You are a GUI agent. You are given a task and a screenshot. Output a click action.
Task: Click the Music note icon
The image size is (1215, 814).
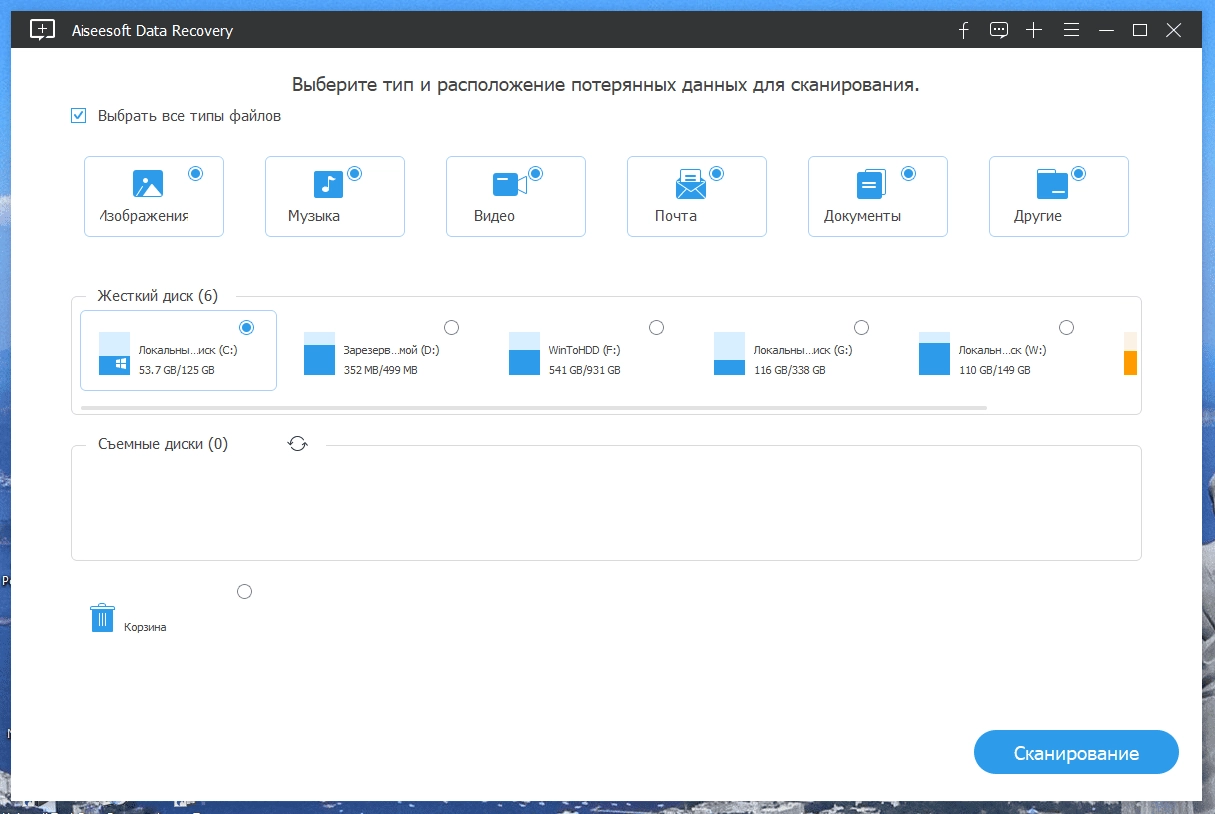point(328,184)
